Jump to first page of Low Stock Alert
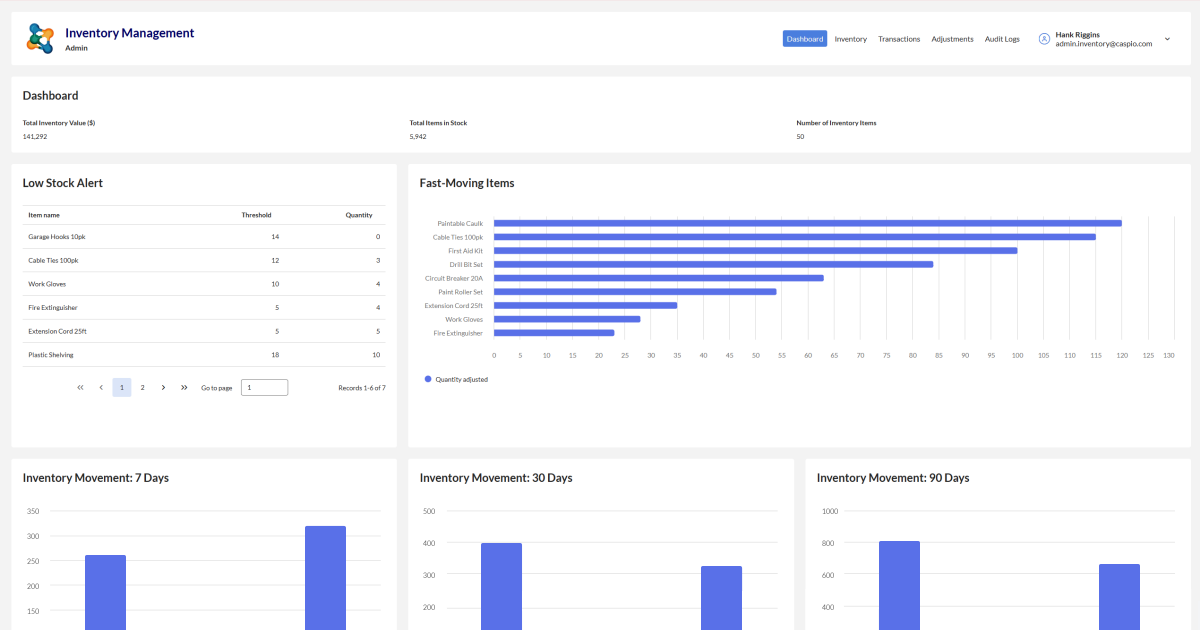1200x630 pixels. [80, 387]
